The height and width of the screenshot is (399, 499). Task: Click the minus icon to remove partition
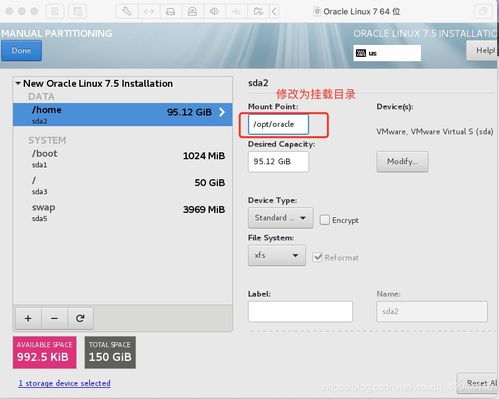(x=54, y=318)
